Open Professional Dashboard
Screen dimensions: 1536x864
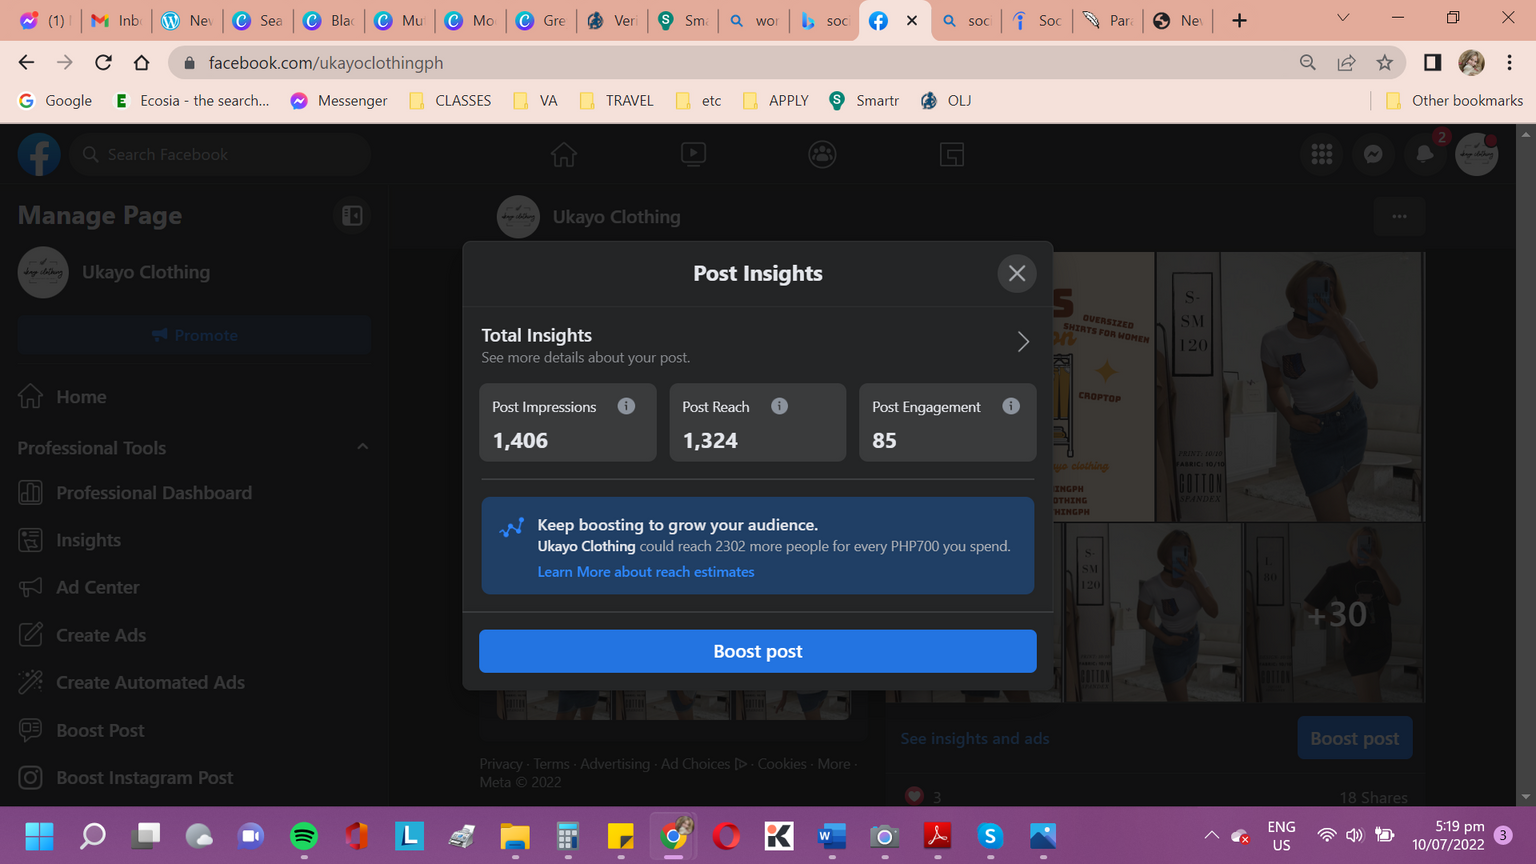click(x=194, y=493)
